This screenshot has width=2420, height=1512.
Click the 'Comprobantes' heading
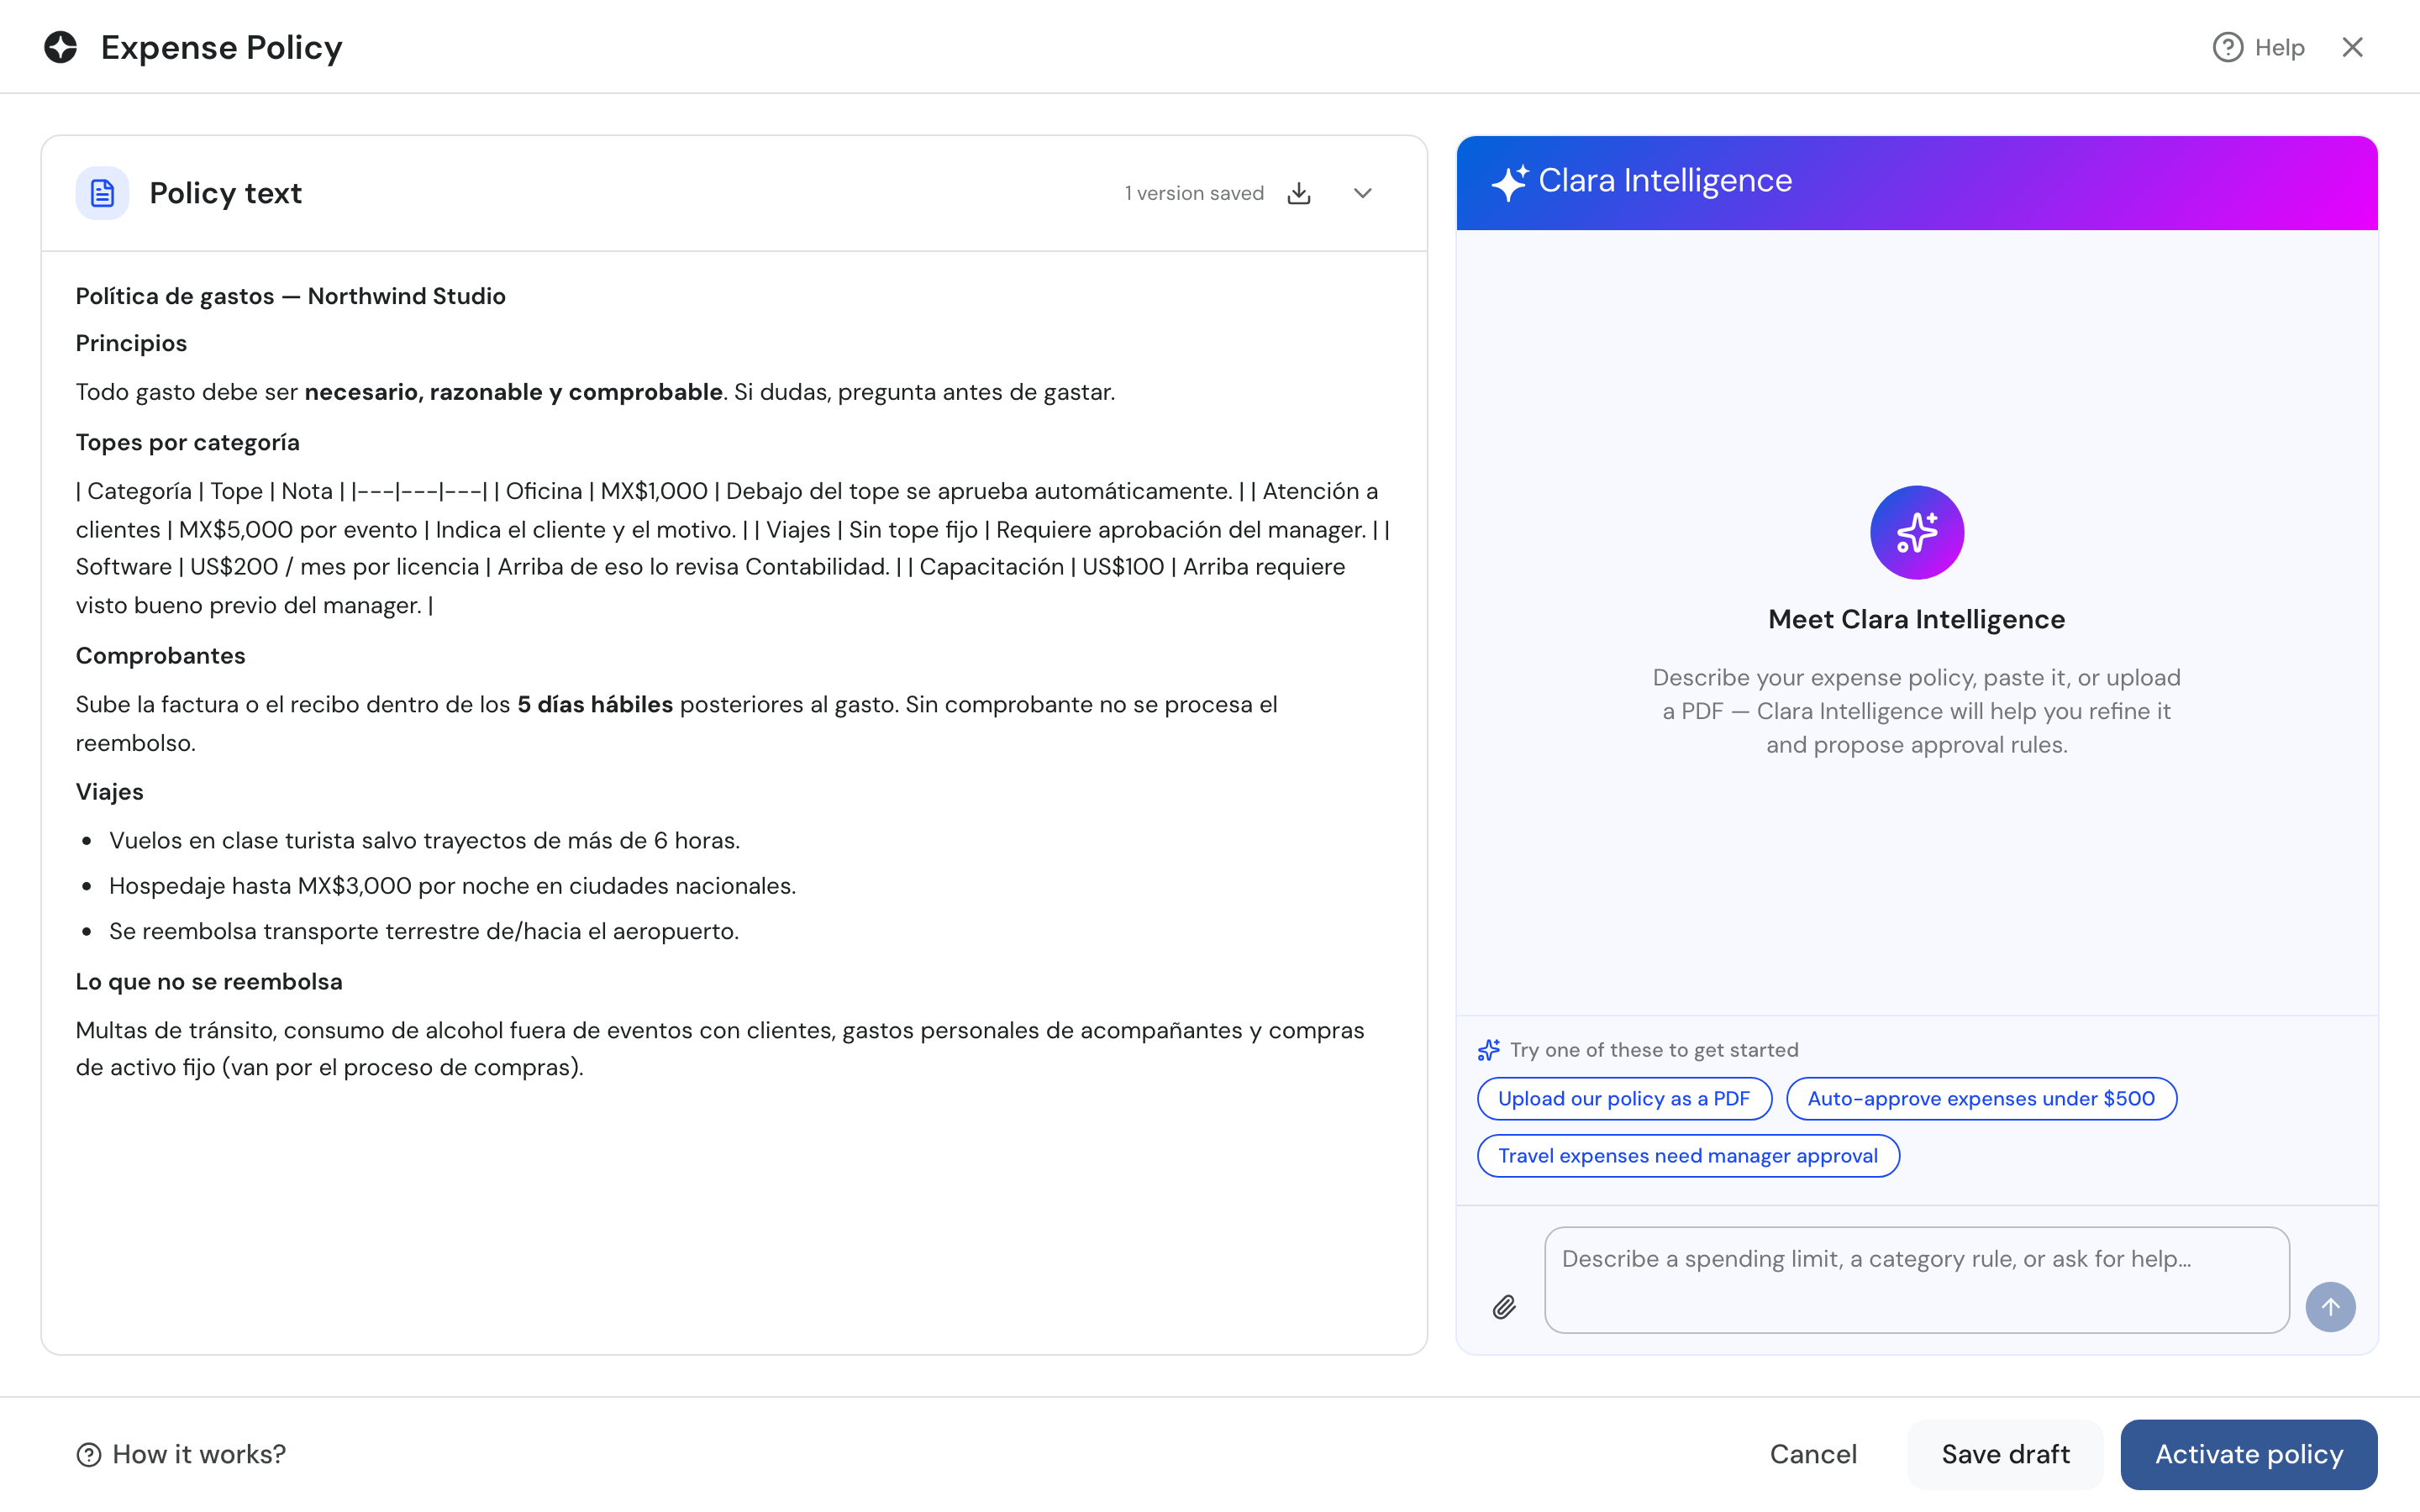coord(161,656)
